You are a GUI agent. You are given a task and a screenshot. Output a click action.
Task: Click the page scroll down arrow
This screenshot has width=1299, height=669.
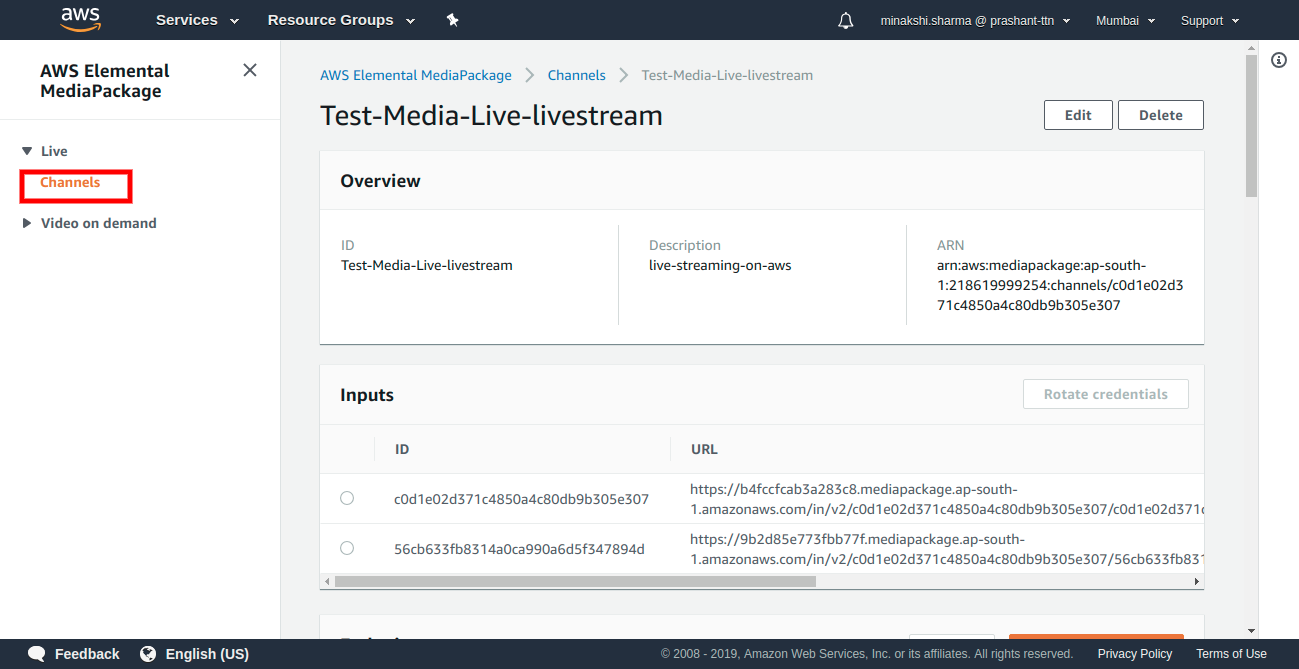pos(1252,631)
